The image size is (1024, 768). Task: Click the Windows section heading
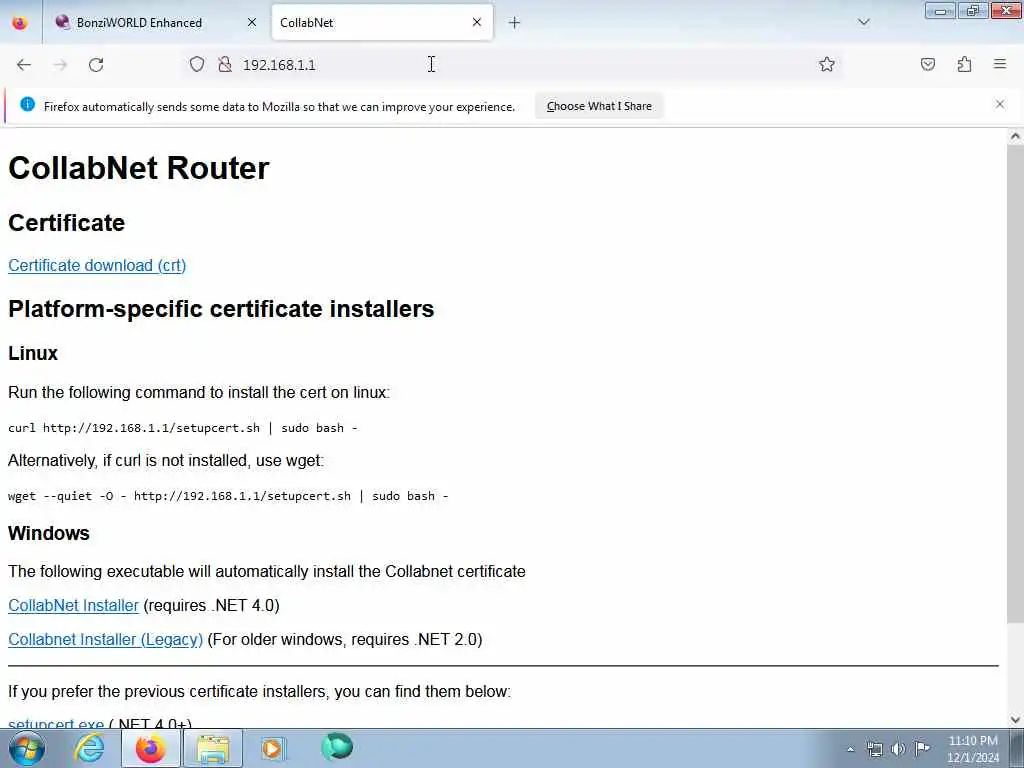click(x=49, y=533)
